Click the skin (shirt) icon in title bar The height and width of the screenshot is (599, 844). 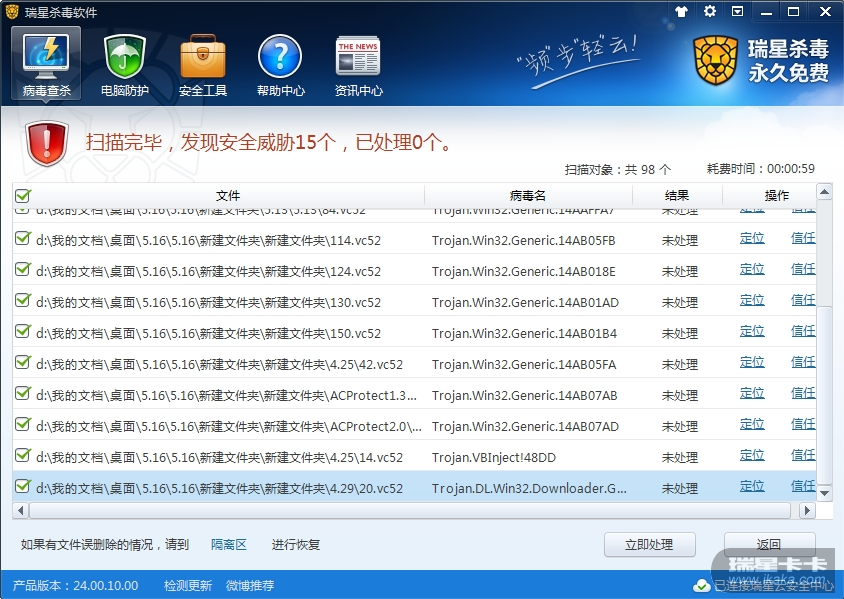pyautogui.click(x=681, y=11)
